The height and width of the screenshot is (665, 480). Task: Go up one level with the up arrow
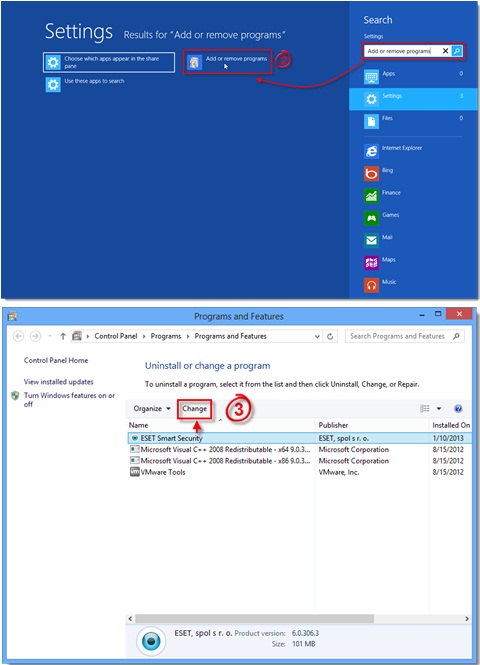[x=63, y=336]
